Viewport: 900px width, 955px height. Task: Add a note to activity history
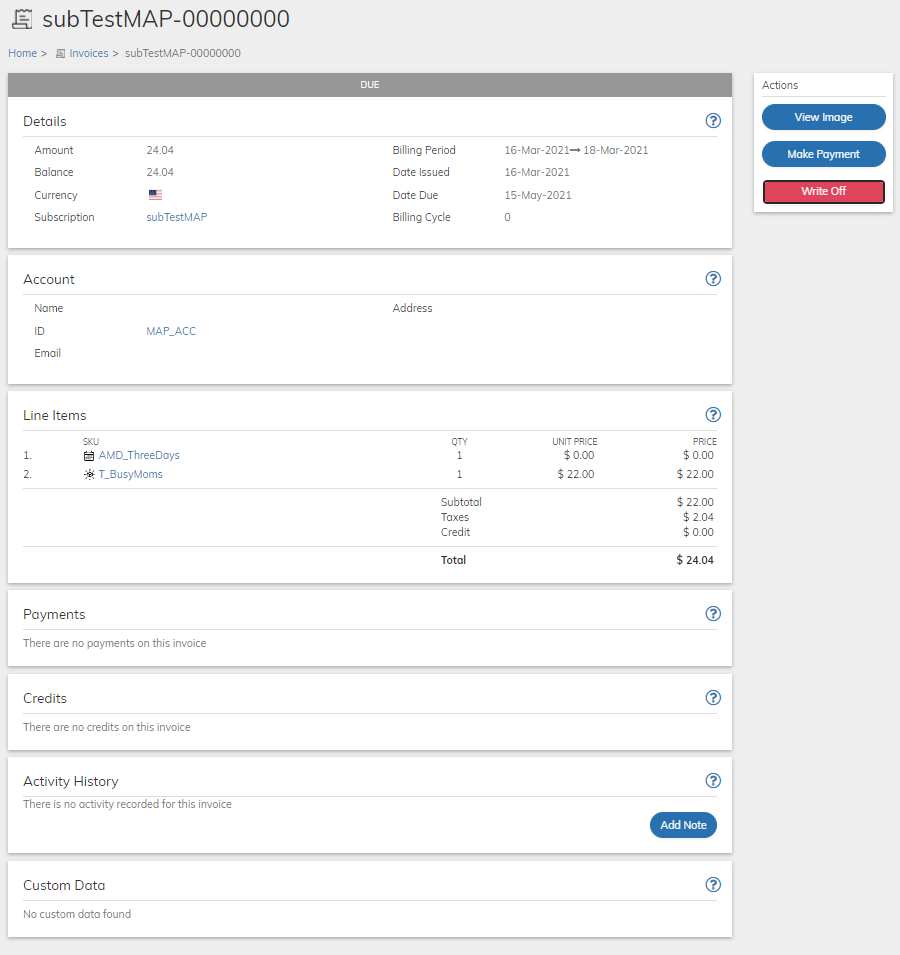683,825
